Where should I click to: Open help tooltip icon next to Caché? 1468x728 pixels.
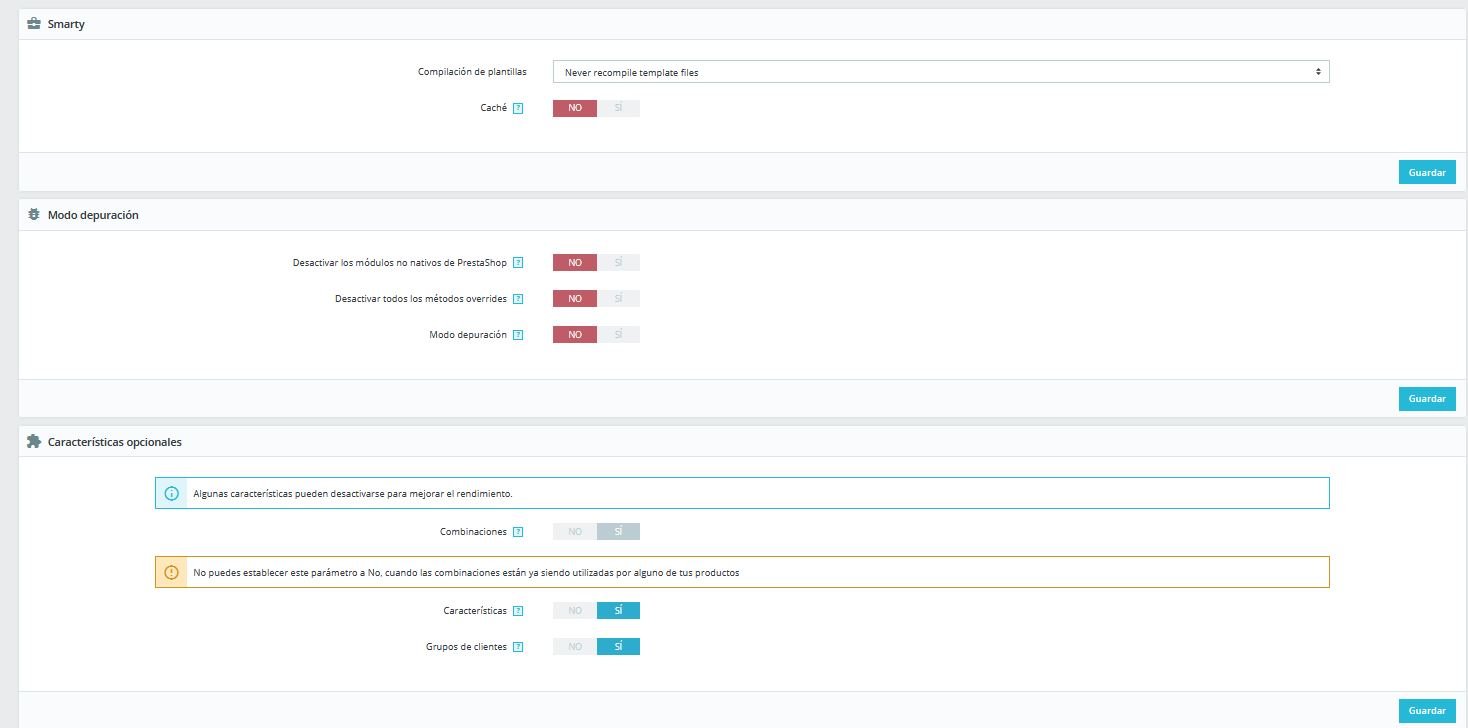518,108
